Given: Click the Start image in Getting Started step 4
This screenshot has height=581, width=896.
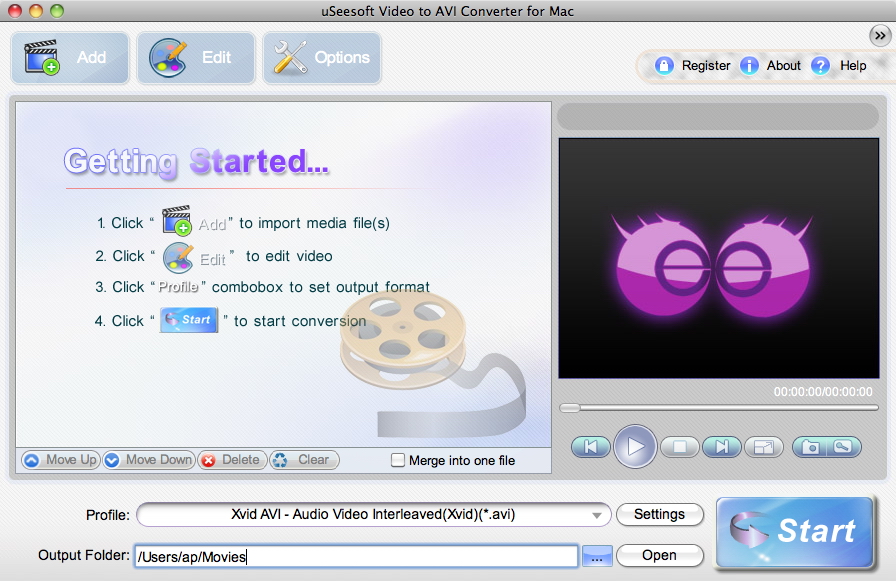Looking at the screenshot, I should (189, 320).
